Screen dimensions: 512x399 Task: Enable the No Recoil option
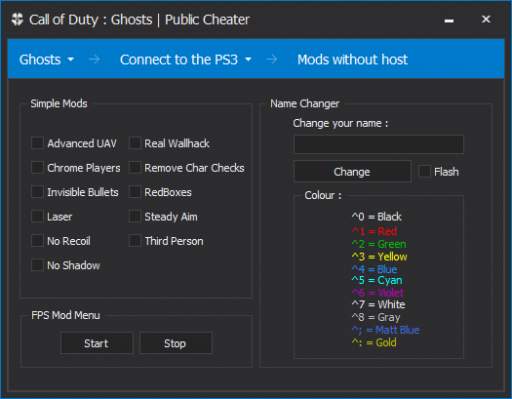click(x=37, y=240)
